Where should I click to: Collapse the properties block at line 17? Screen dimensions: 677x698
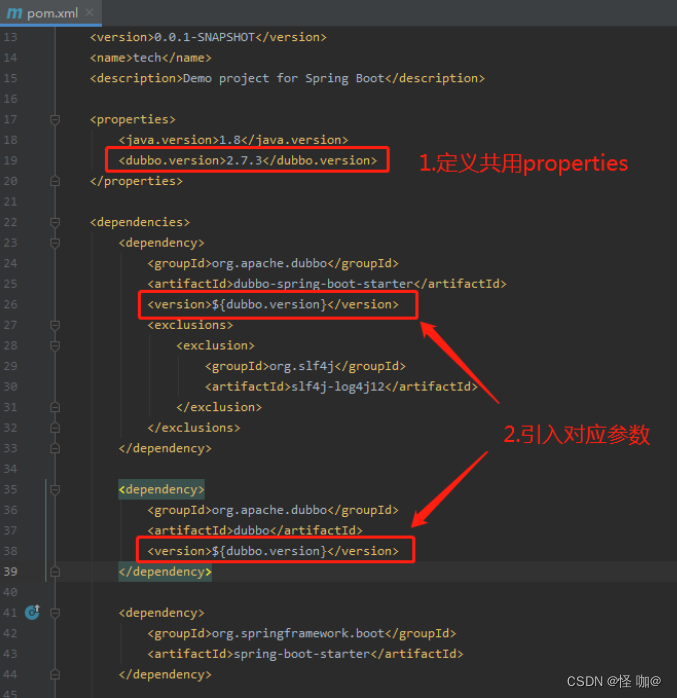point(55,119)
